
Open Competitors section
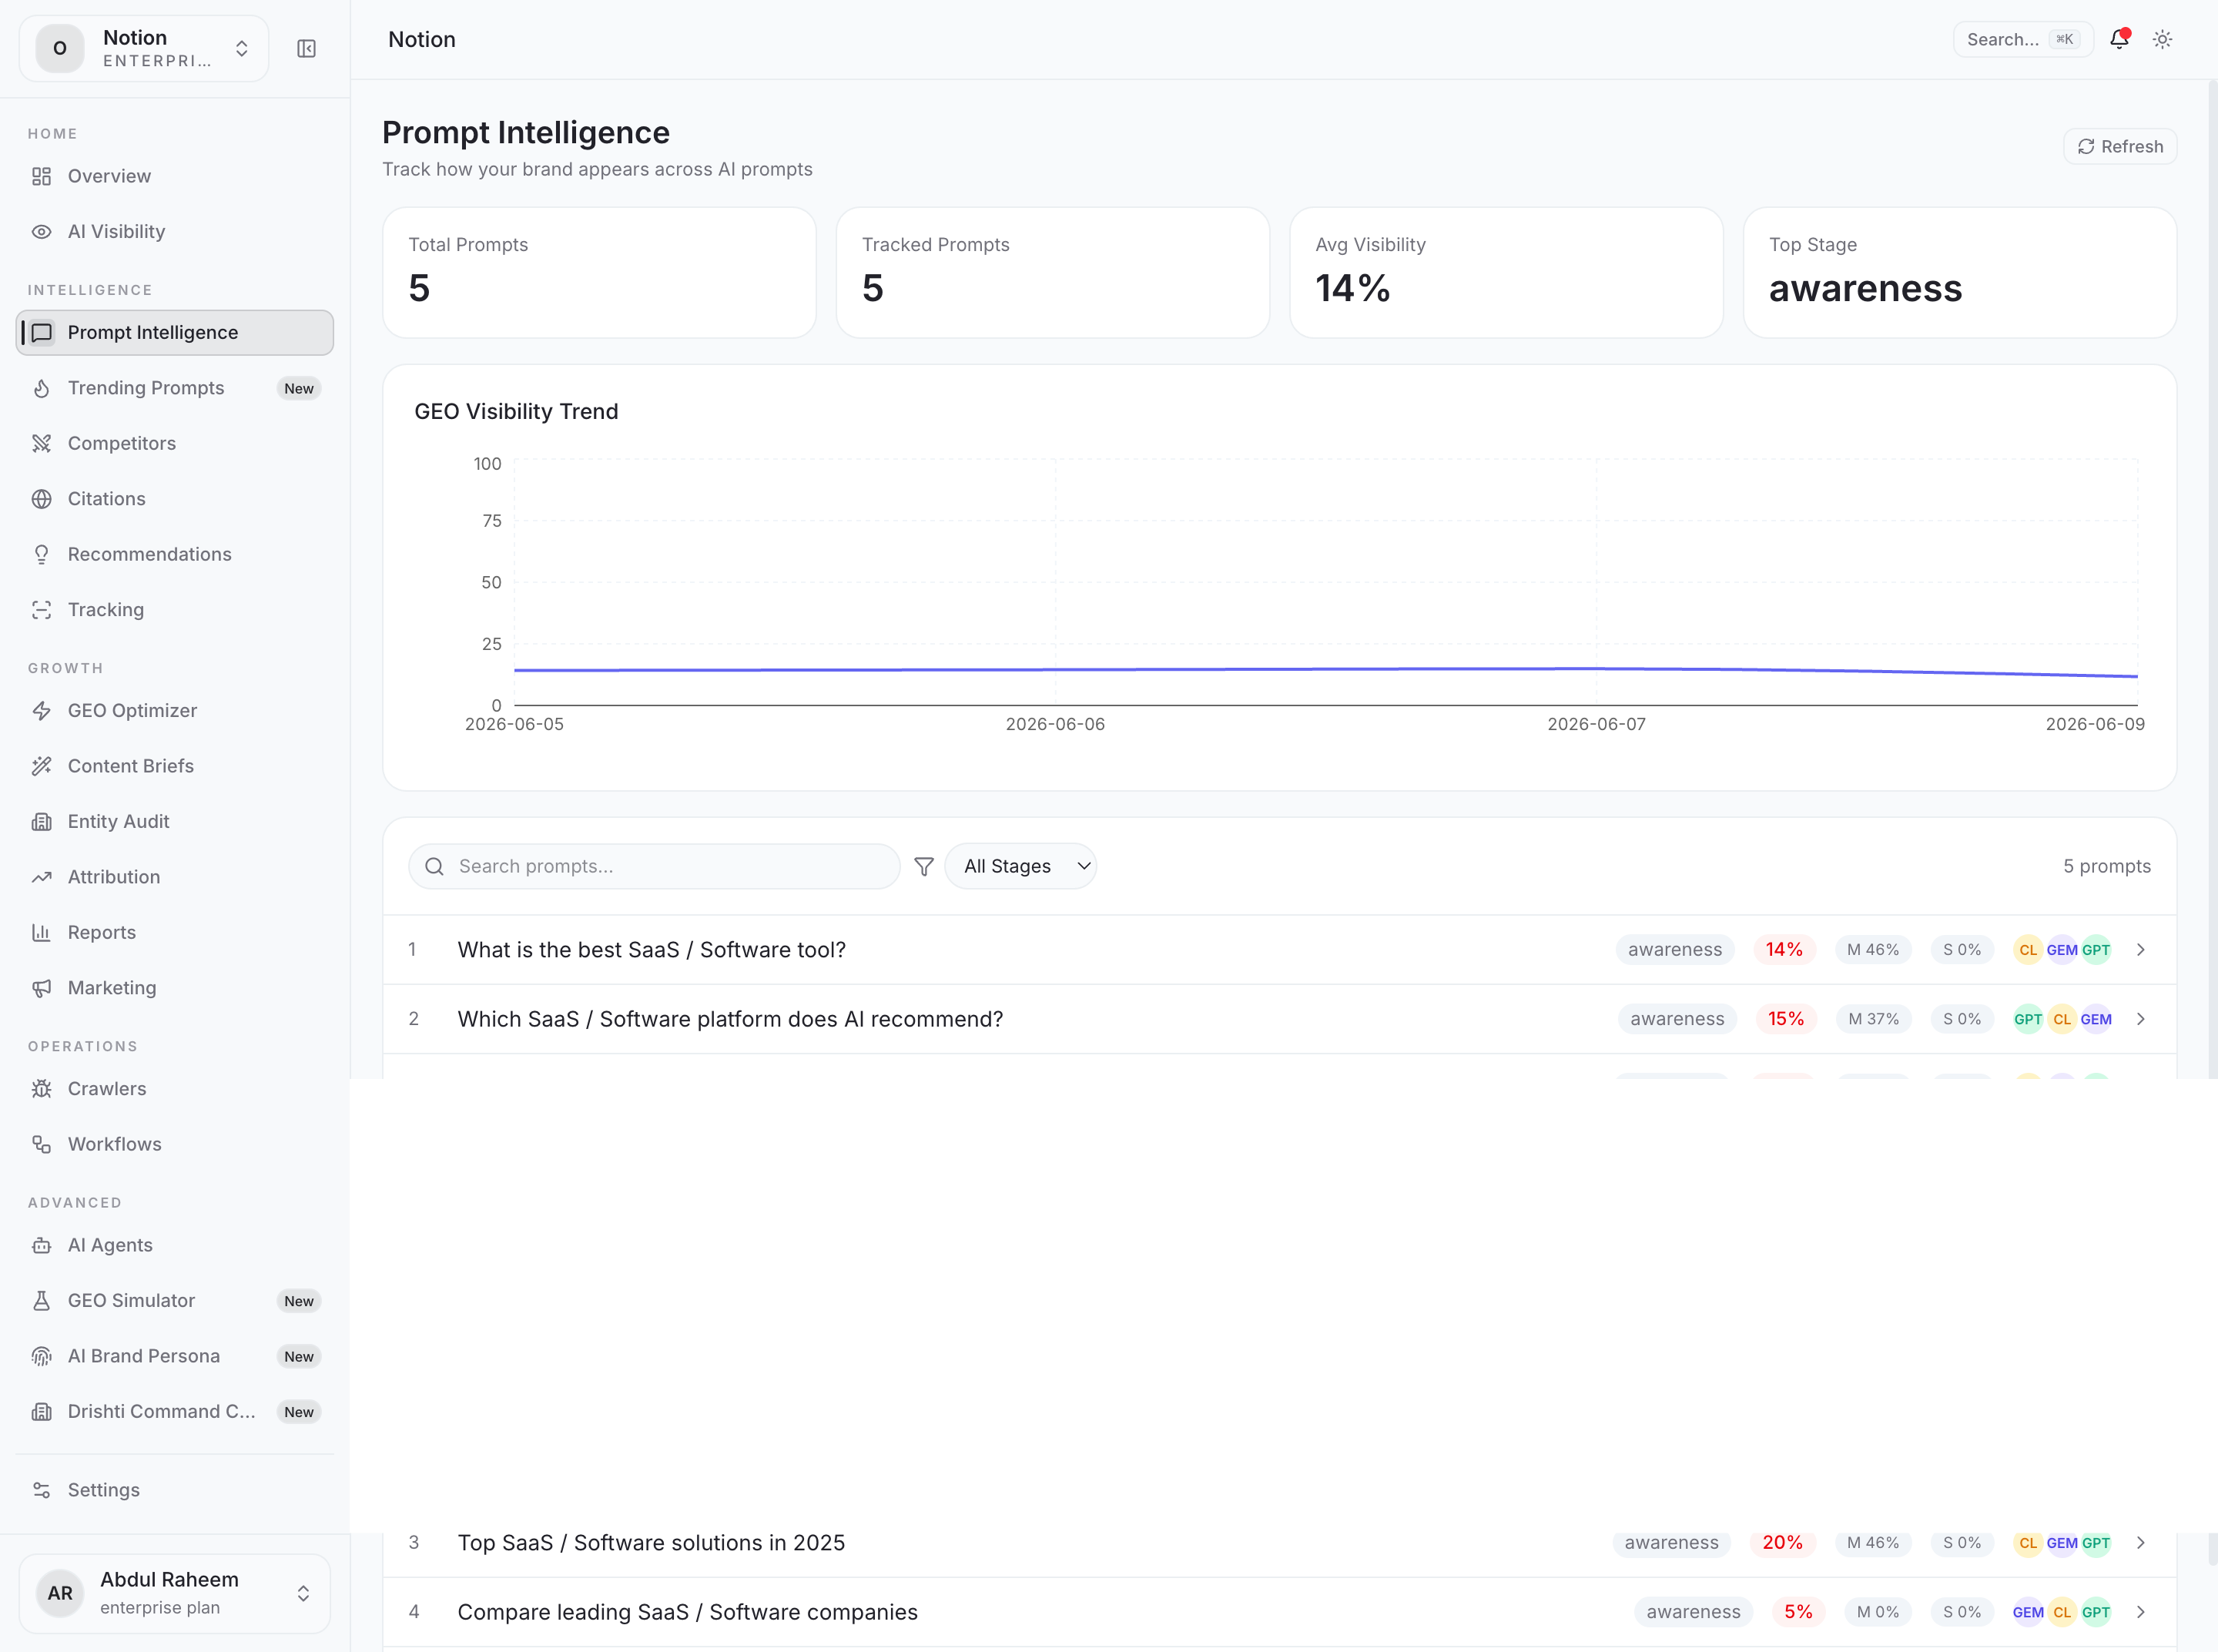click(x=175, y=443)
